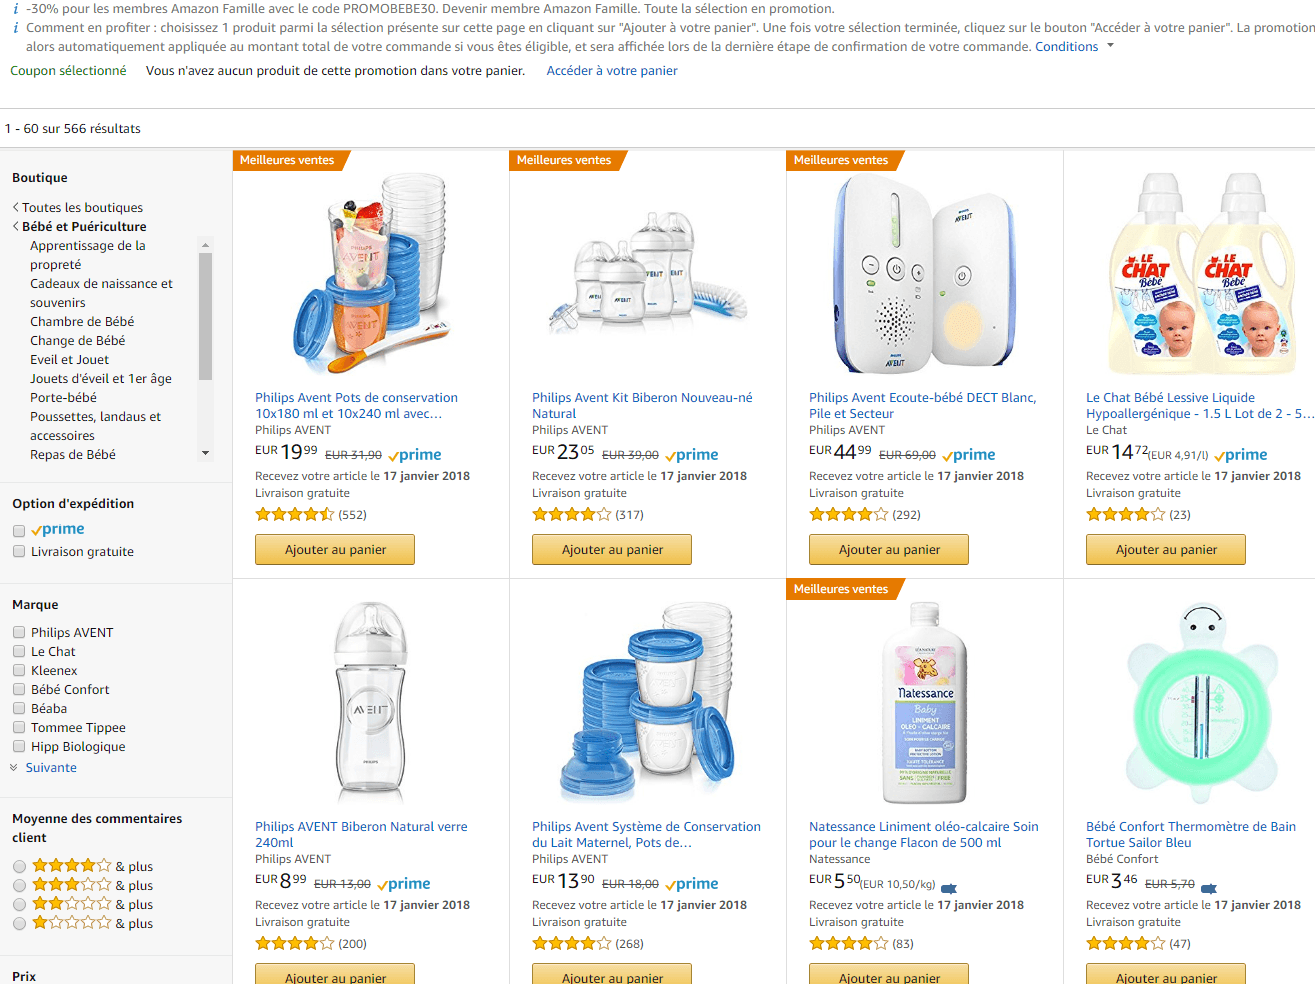Click prime badge on Philips Avent Ecoute-bébé
The width and height of the screenshot is (1315, 984).
968,455
